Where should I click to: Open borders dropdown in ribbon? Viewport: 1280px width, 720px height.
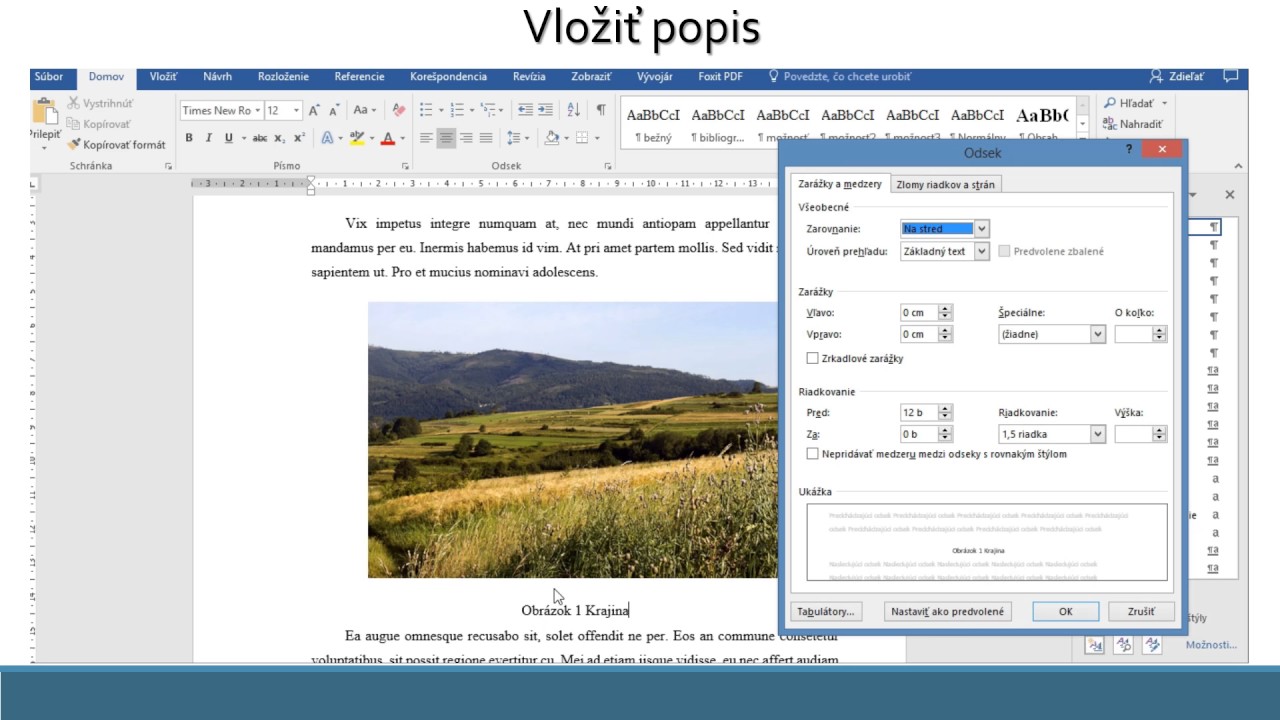tap(597, 138)
